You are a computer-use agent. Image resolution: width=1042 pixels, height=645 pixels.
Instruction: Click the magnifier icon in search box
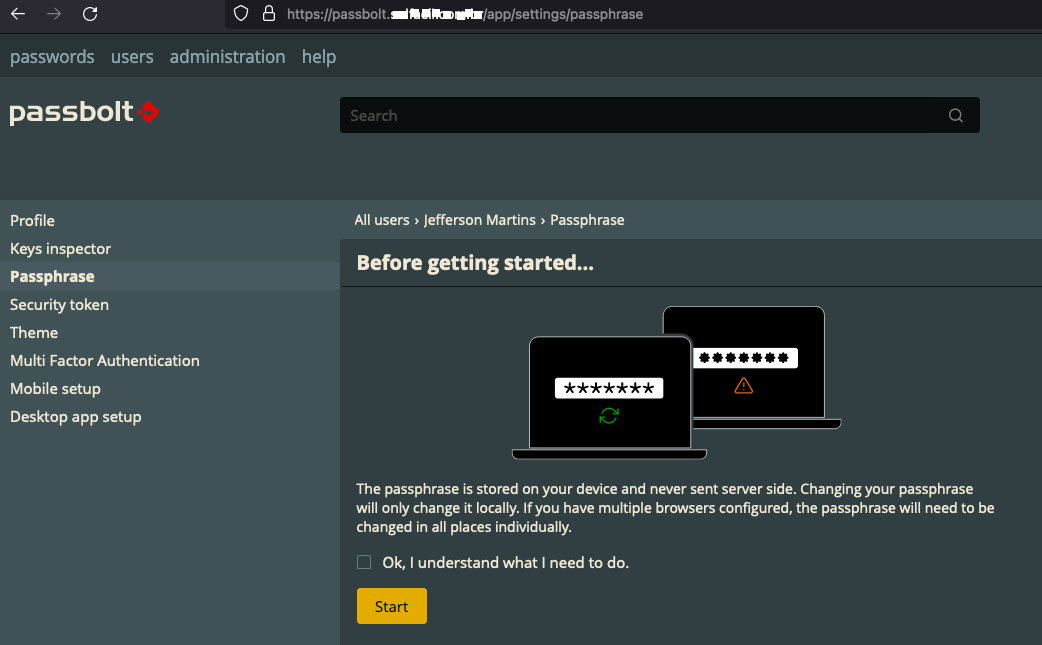[x=956, y=116]
